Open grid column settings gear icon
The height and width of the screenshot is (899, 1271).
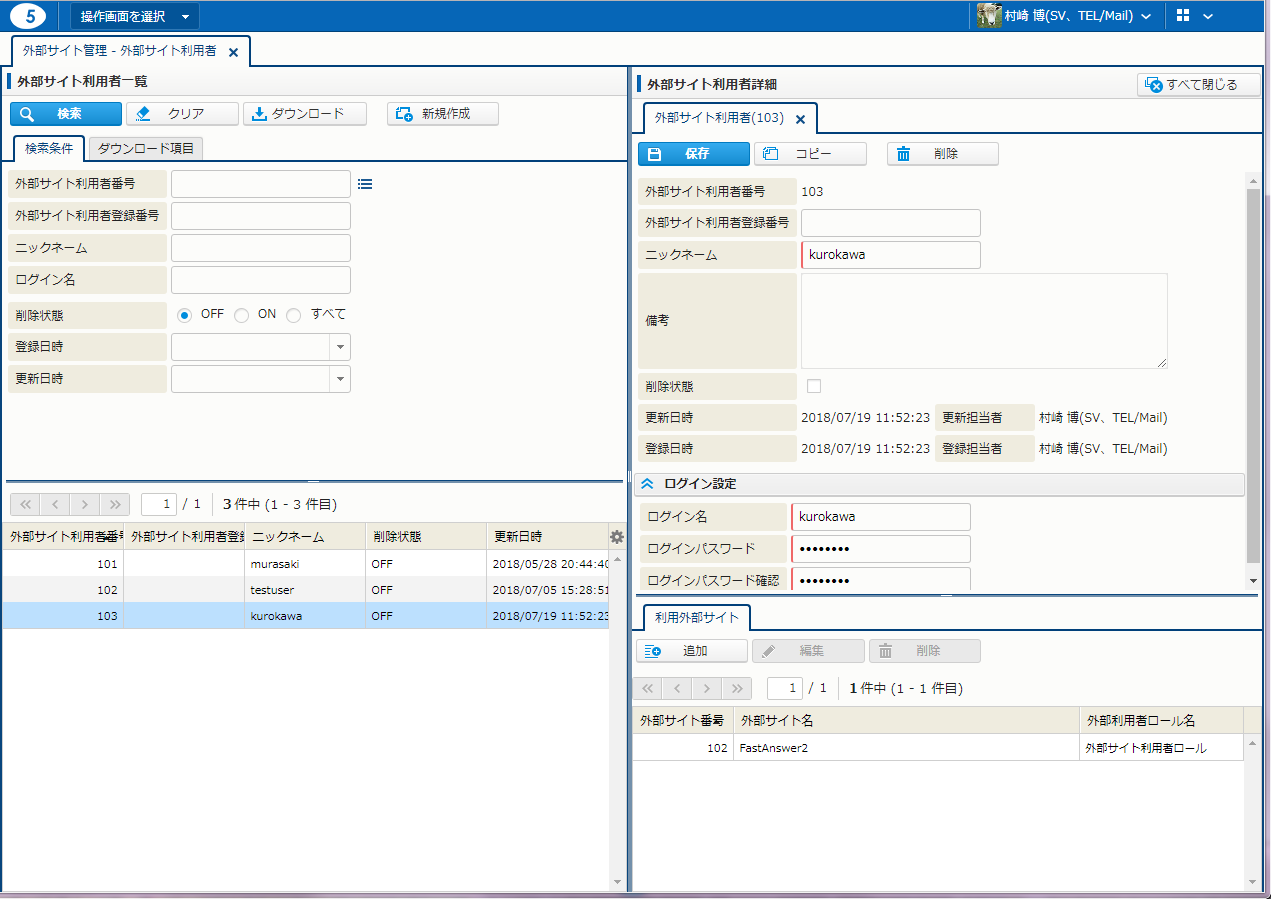[x=617, y=537]
